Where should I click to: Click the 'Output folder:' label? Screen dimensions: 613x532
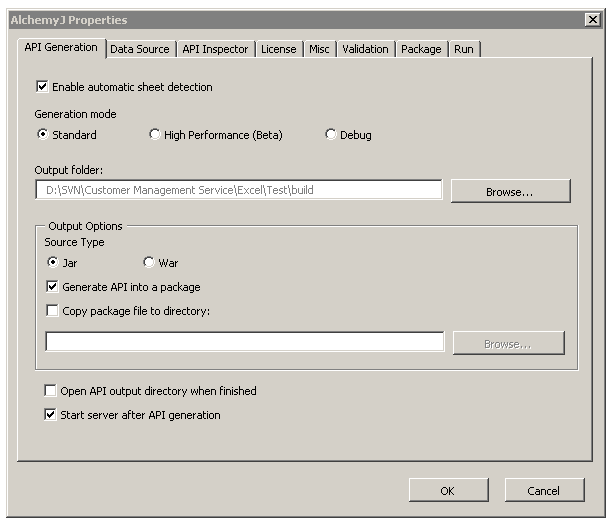coord(69,170)
